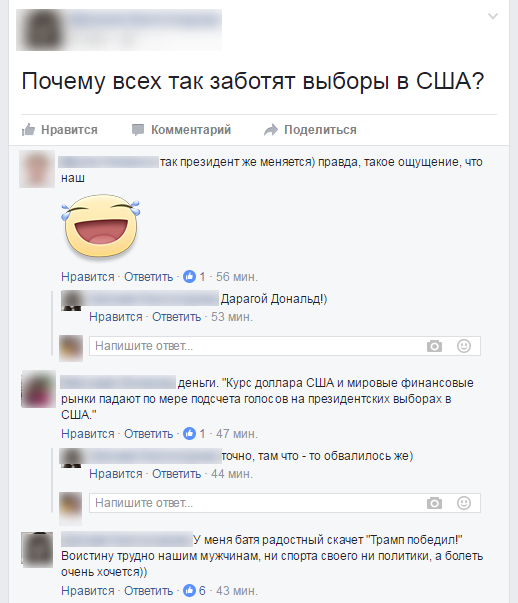Screen dimensions: 518x603
Task: Click the 53 мин. timestamp link
Action: pos(232,316)
